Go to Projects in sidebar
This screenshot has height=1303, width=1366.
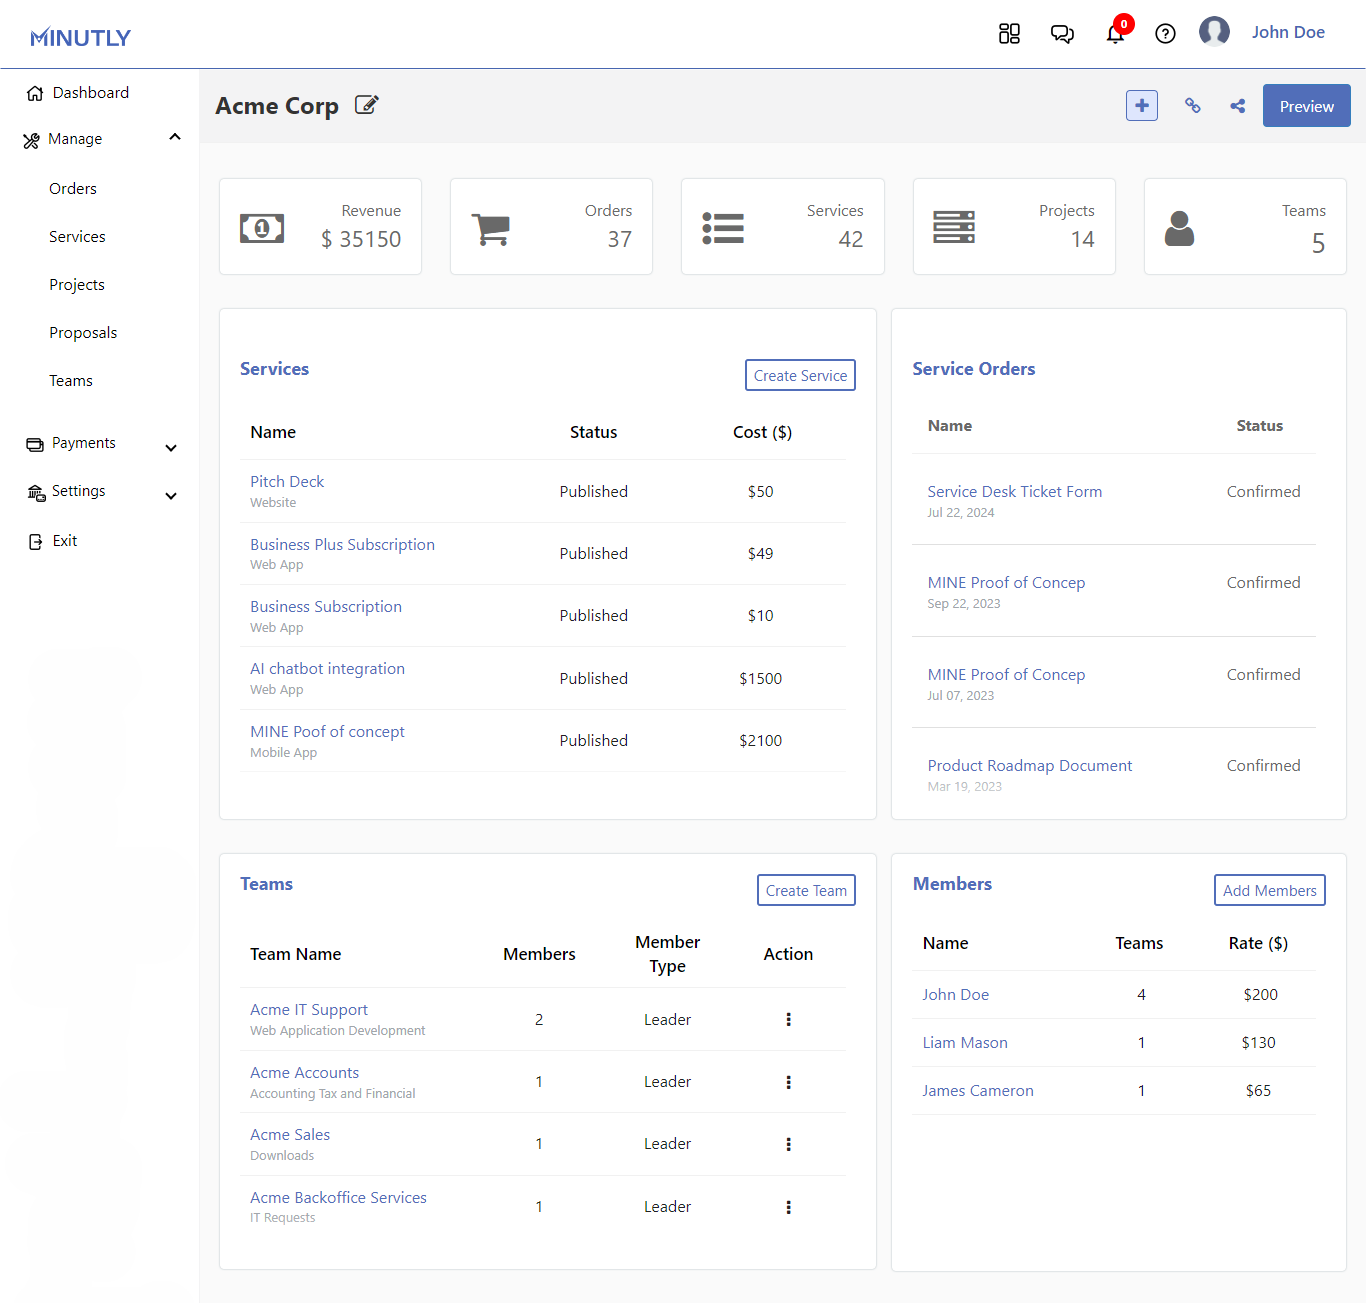pos(77,285)
